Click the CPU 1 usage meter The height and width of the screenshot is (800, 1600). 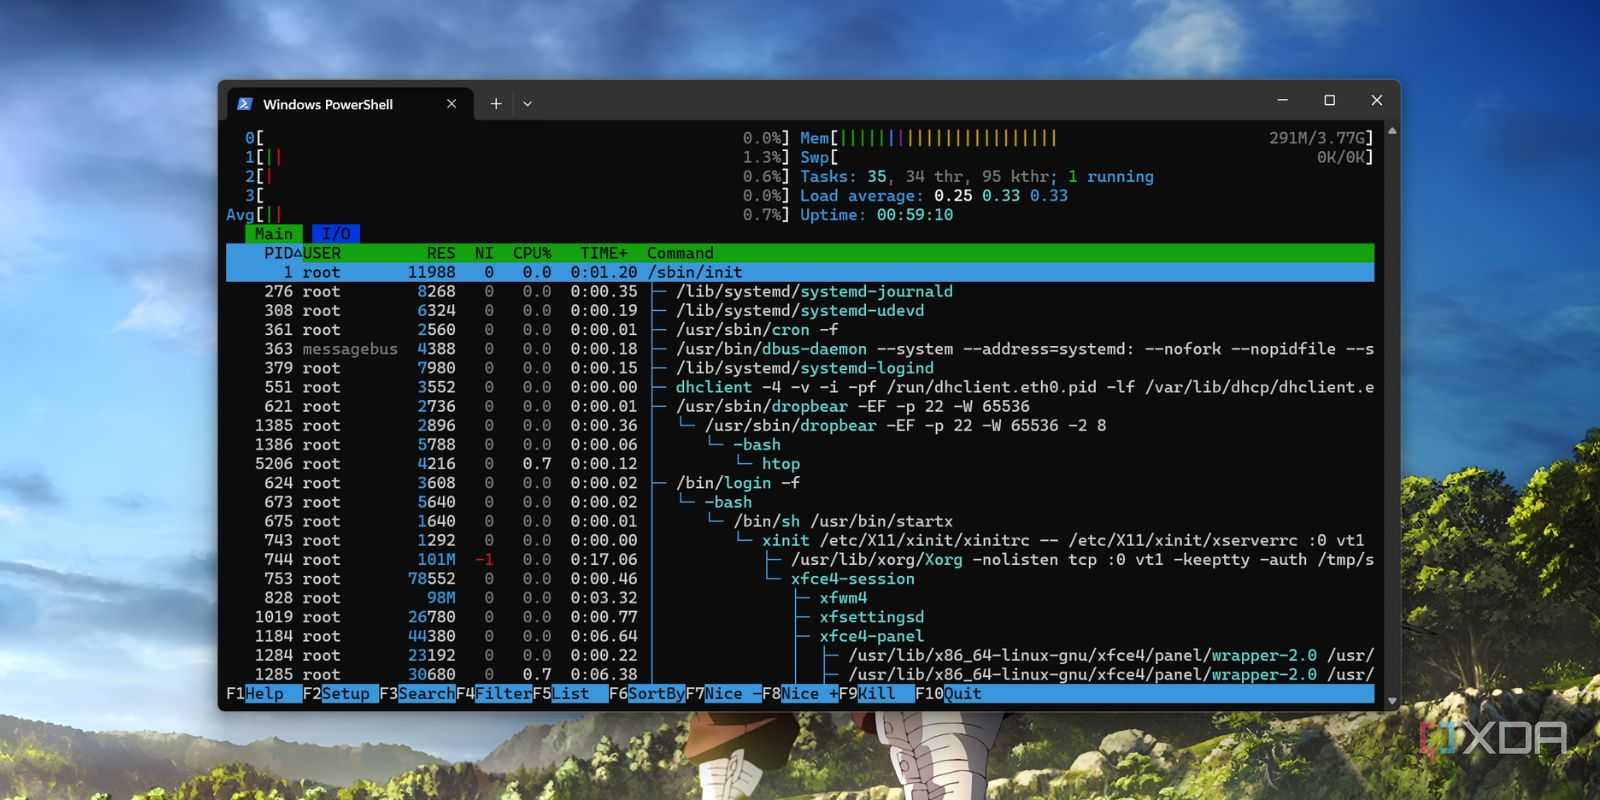click(x=517, y=157)
